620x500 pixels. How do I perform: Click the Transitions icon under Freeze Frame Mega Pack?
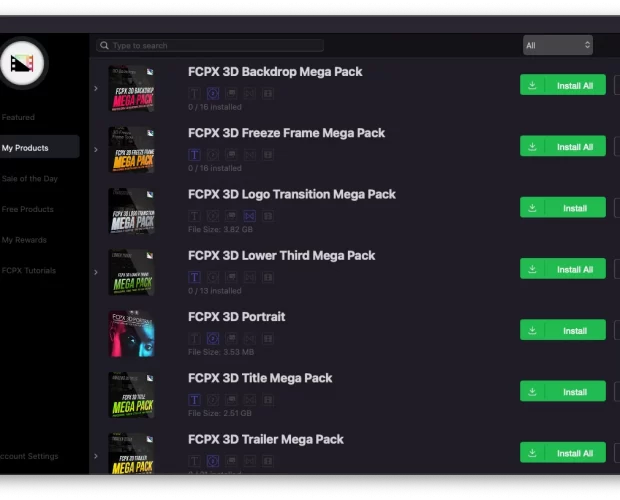click(250, 155)
